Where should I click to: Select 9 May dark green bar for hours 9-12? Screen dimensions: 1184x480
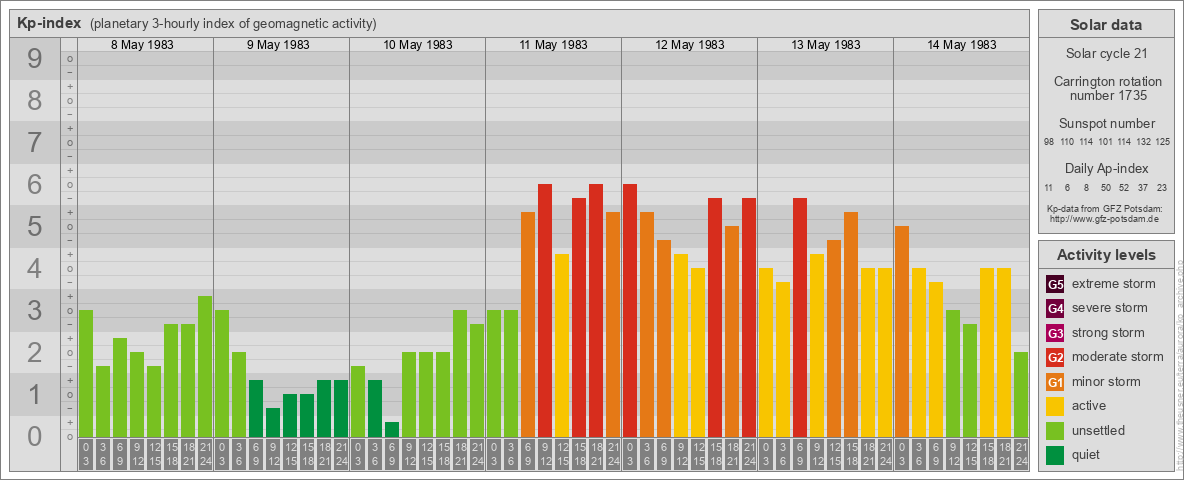pos(273,423)
